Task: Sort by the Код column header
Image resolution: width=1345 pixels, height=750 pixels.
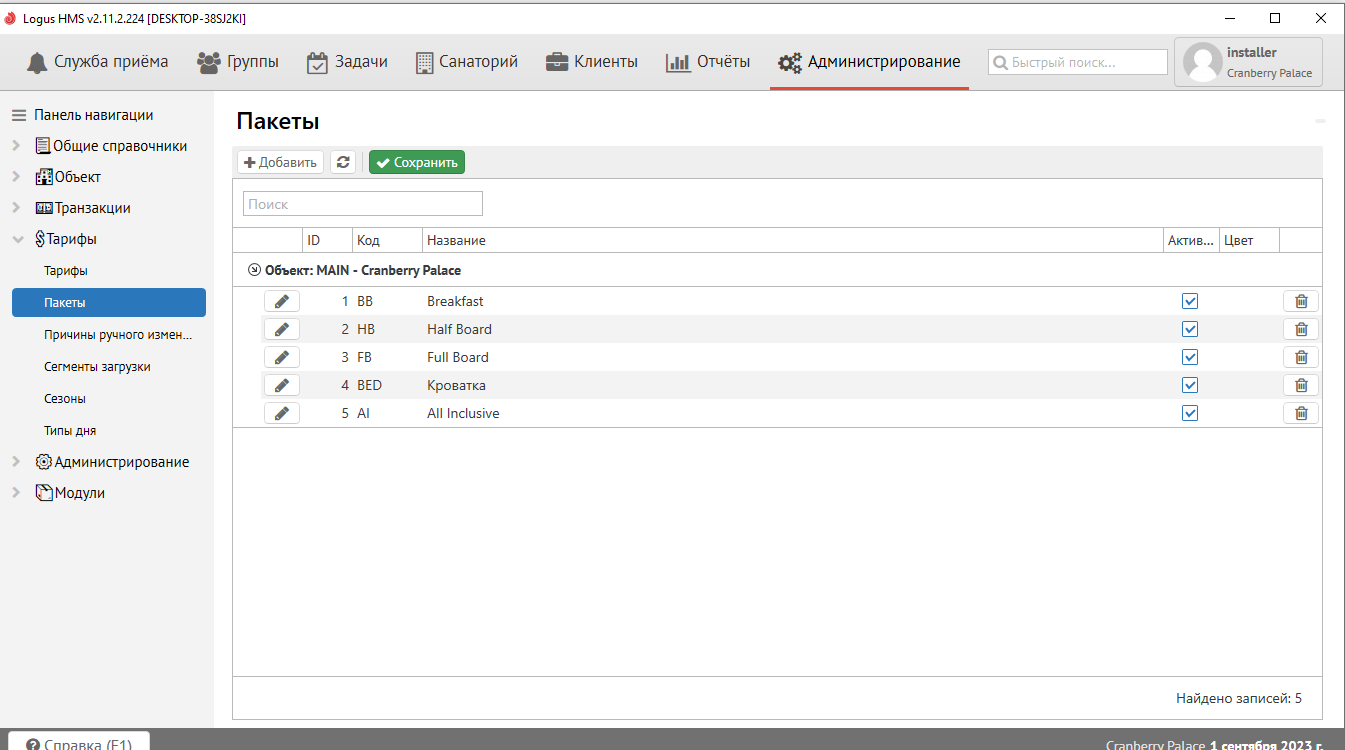Action: pyautogui.click(x=387, y=240)
